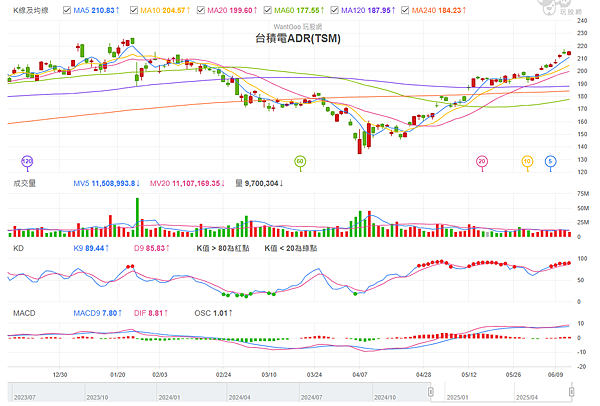Click the 04/07 date axis label
Viewport: 600px width, 406px height.
tap(360, 375)
